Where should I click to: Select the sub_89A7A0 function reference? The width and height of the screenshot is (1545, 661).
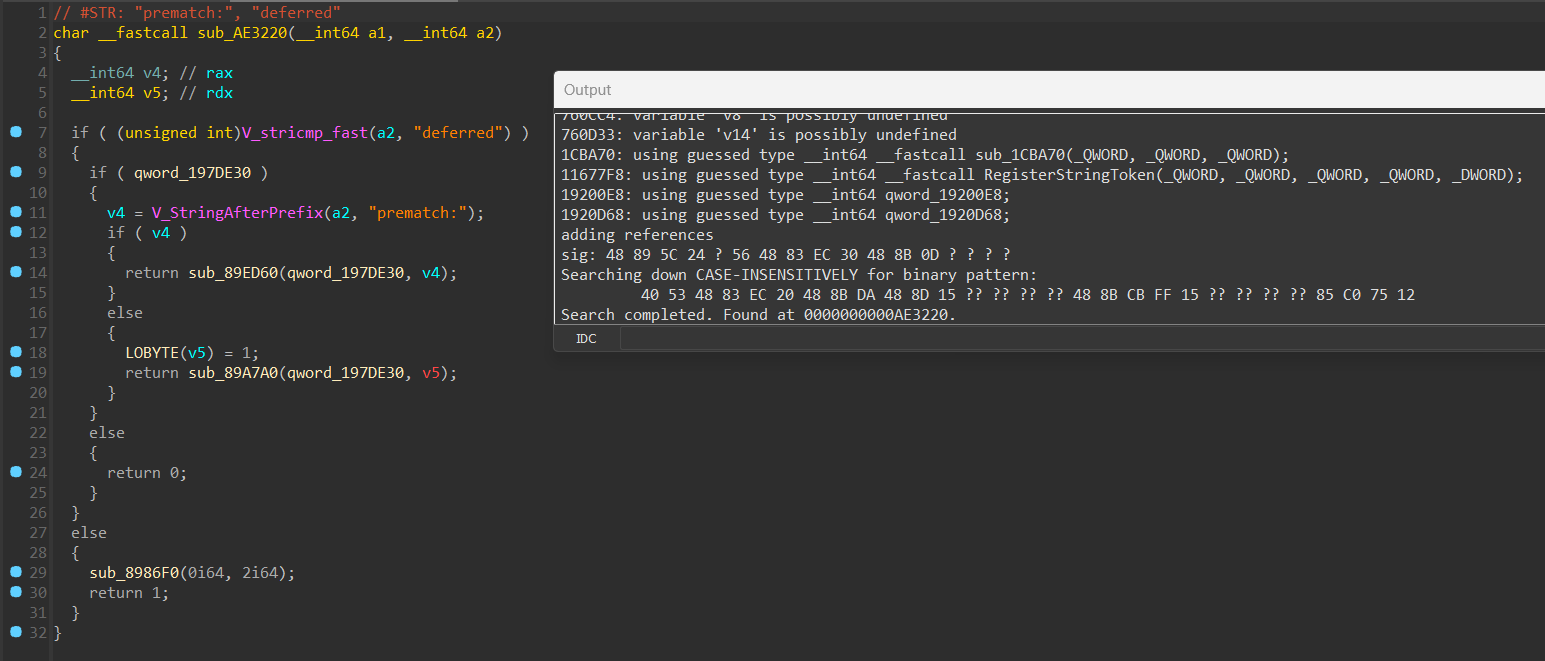(235, 373)
